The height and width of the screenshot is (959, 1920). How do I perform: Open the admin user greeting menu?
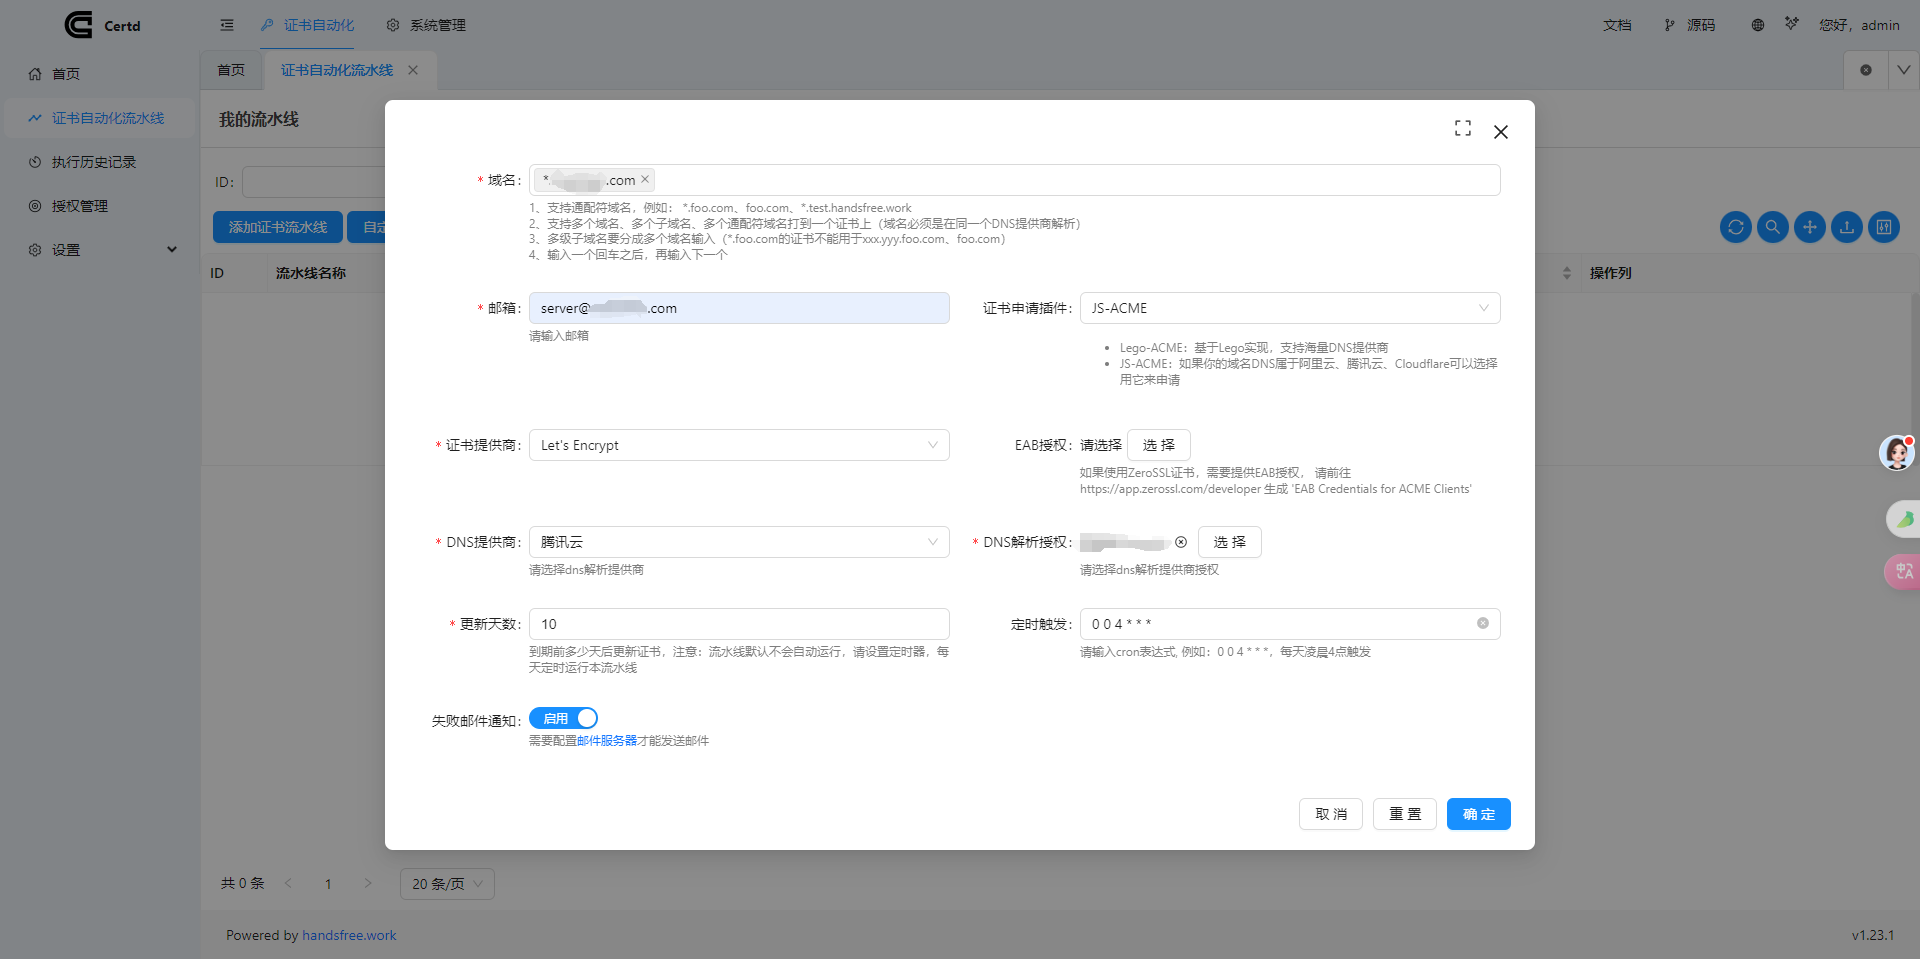(1859, 25)
